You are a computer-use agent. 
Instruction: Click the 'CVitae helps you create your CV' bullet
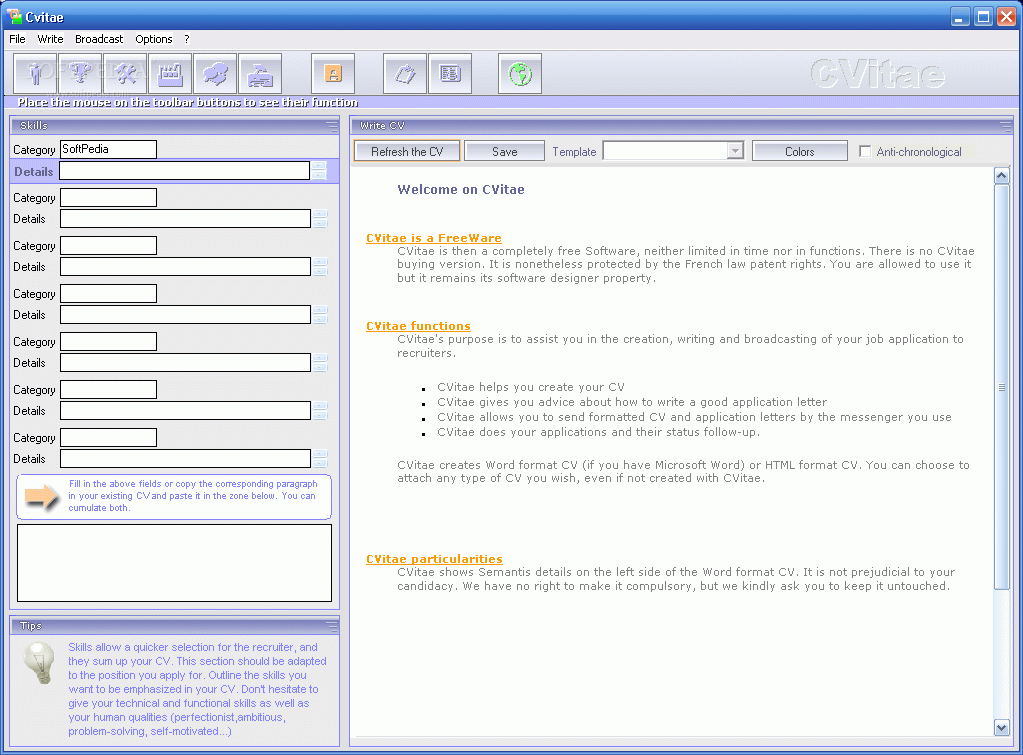[530, 387]
